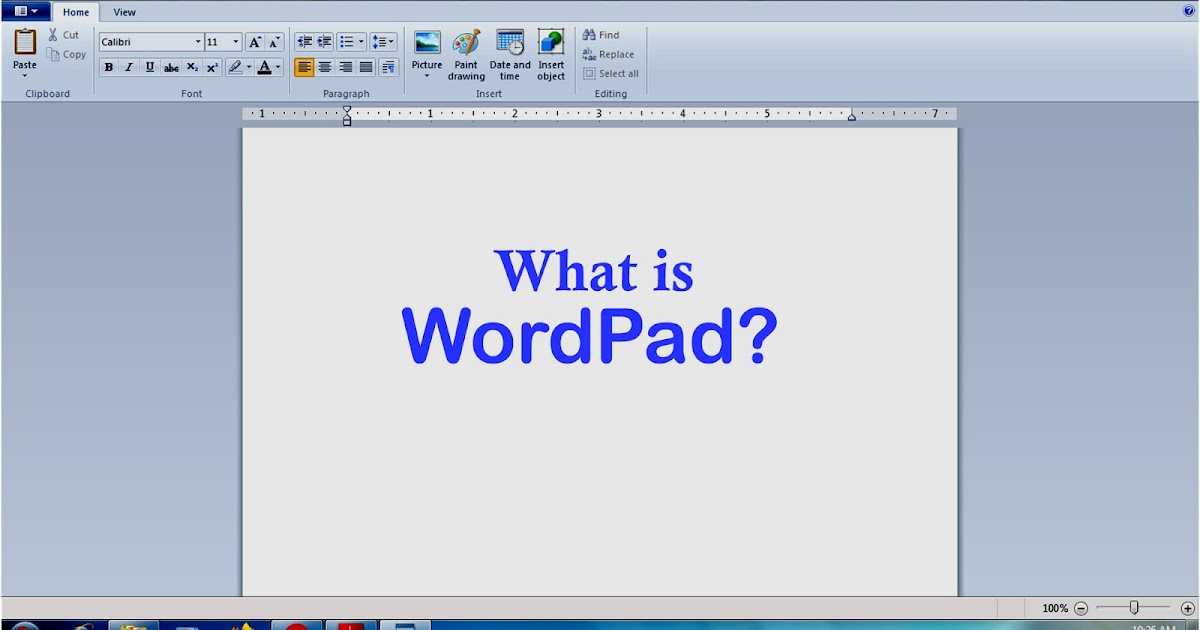Viewport: 1200px width, 630px height.
Task: Open the Replace dialog
Action: coord(608,54)
